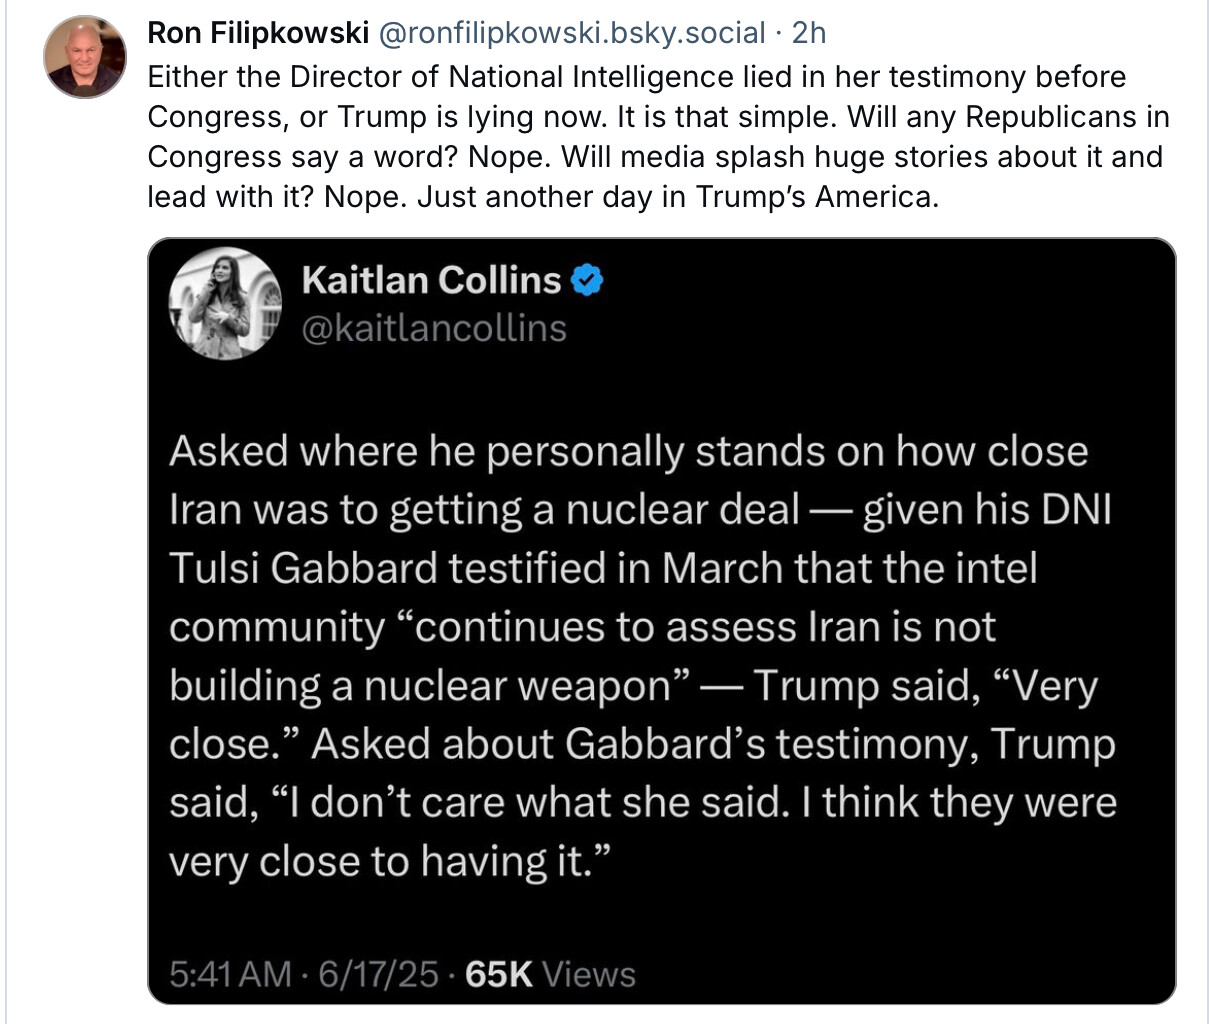This screenshot has width=1209, height=1024.
Task: Click "very close to having it." closing line
Action: (x=389, y=861)
